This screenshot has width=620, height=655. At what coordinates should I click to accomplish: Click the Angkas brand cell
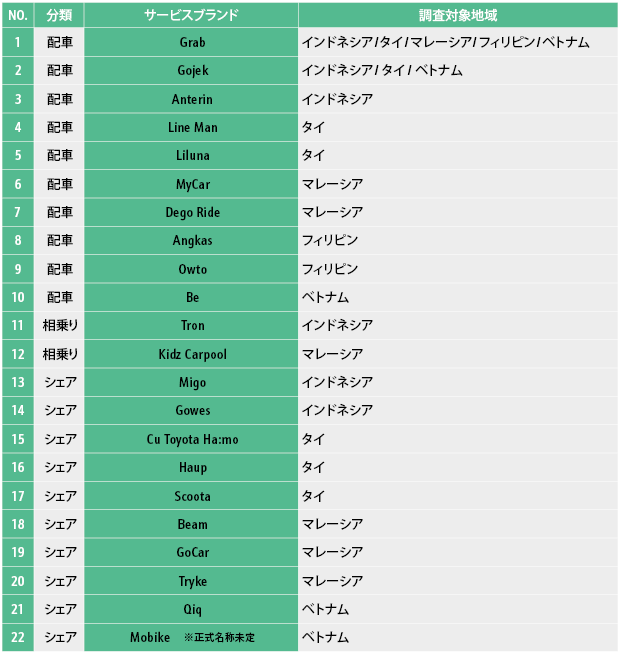[x=192, y=240]
